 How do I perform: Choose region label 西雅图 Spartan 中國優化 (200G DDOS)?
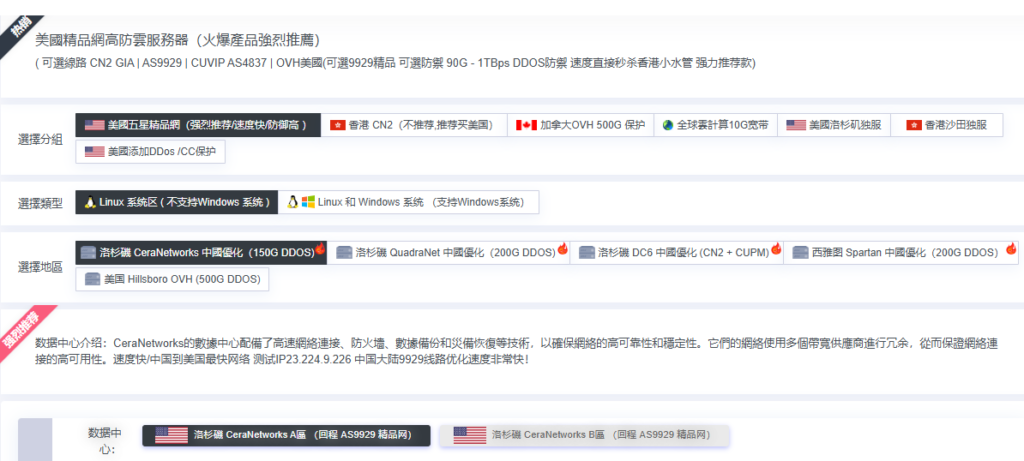905,253
